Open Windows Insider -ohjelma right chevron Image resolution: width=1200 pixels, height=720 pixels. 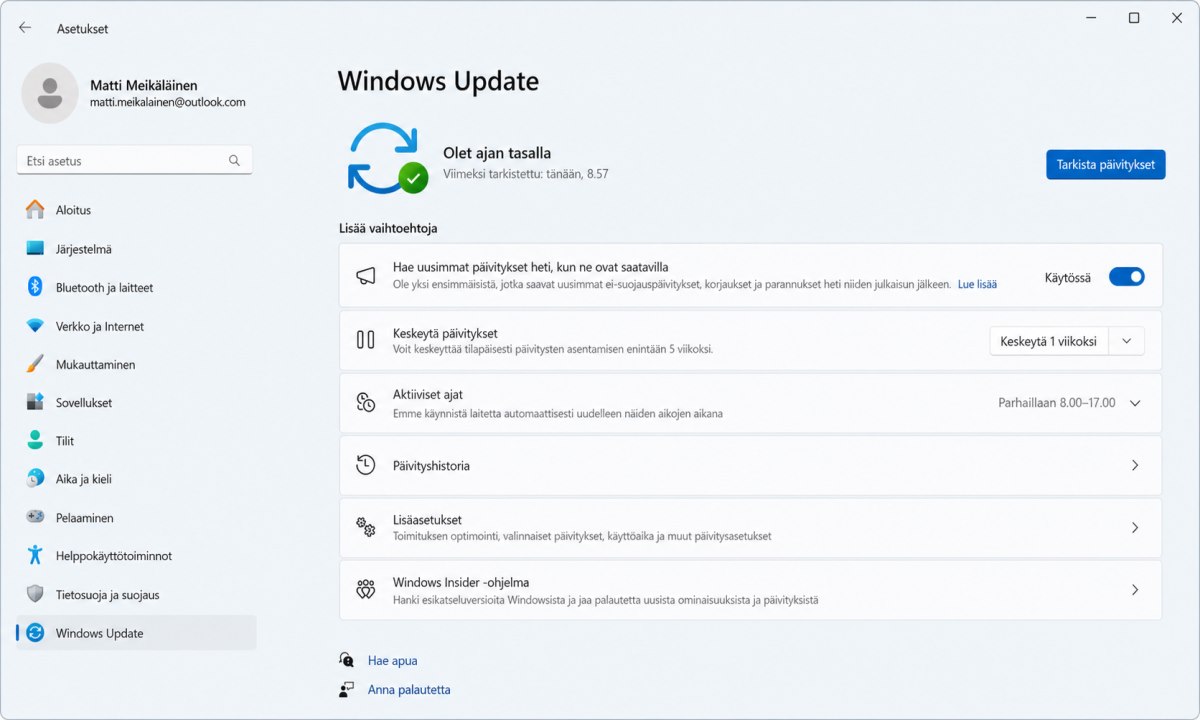point(1135,590)
